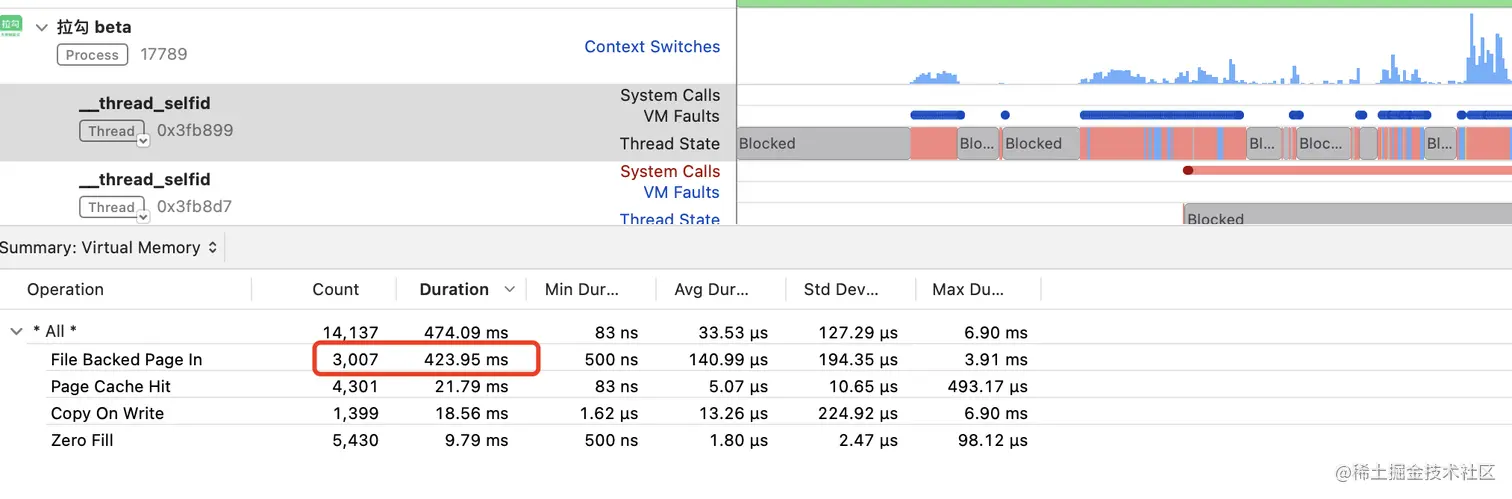Click the 493.17 µs max duration cell

click(988, 386)
